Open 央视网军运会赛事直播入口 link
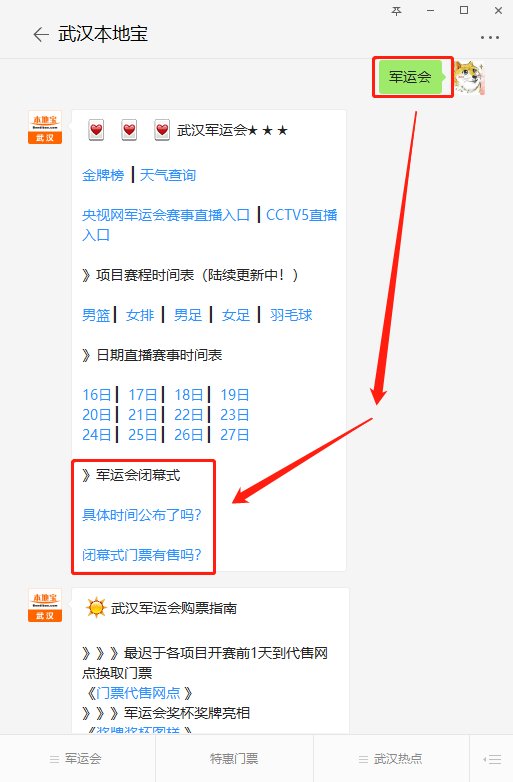Image resolution: width=513 pixels, height=782 pixels. 166,215
